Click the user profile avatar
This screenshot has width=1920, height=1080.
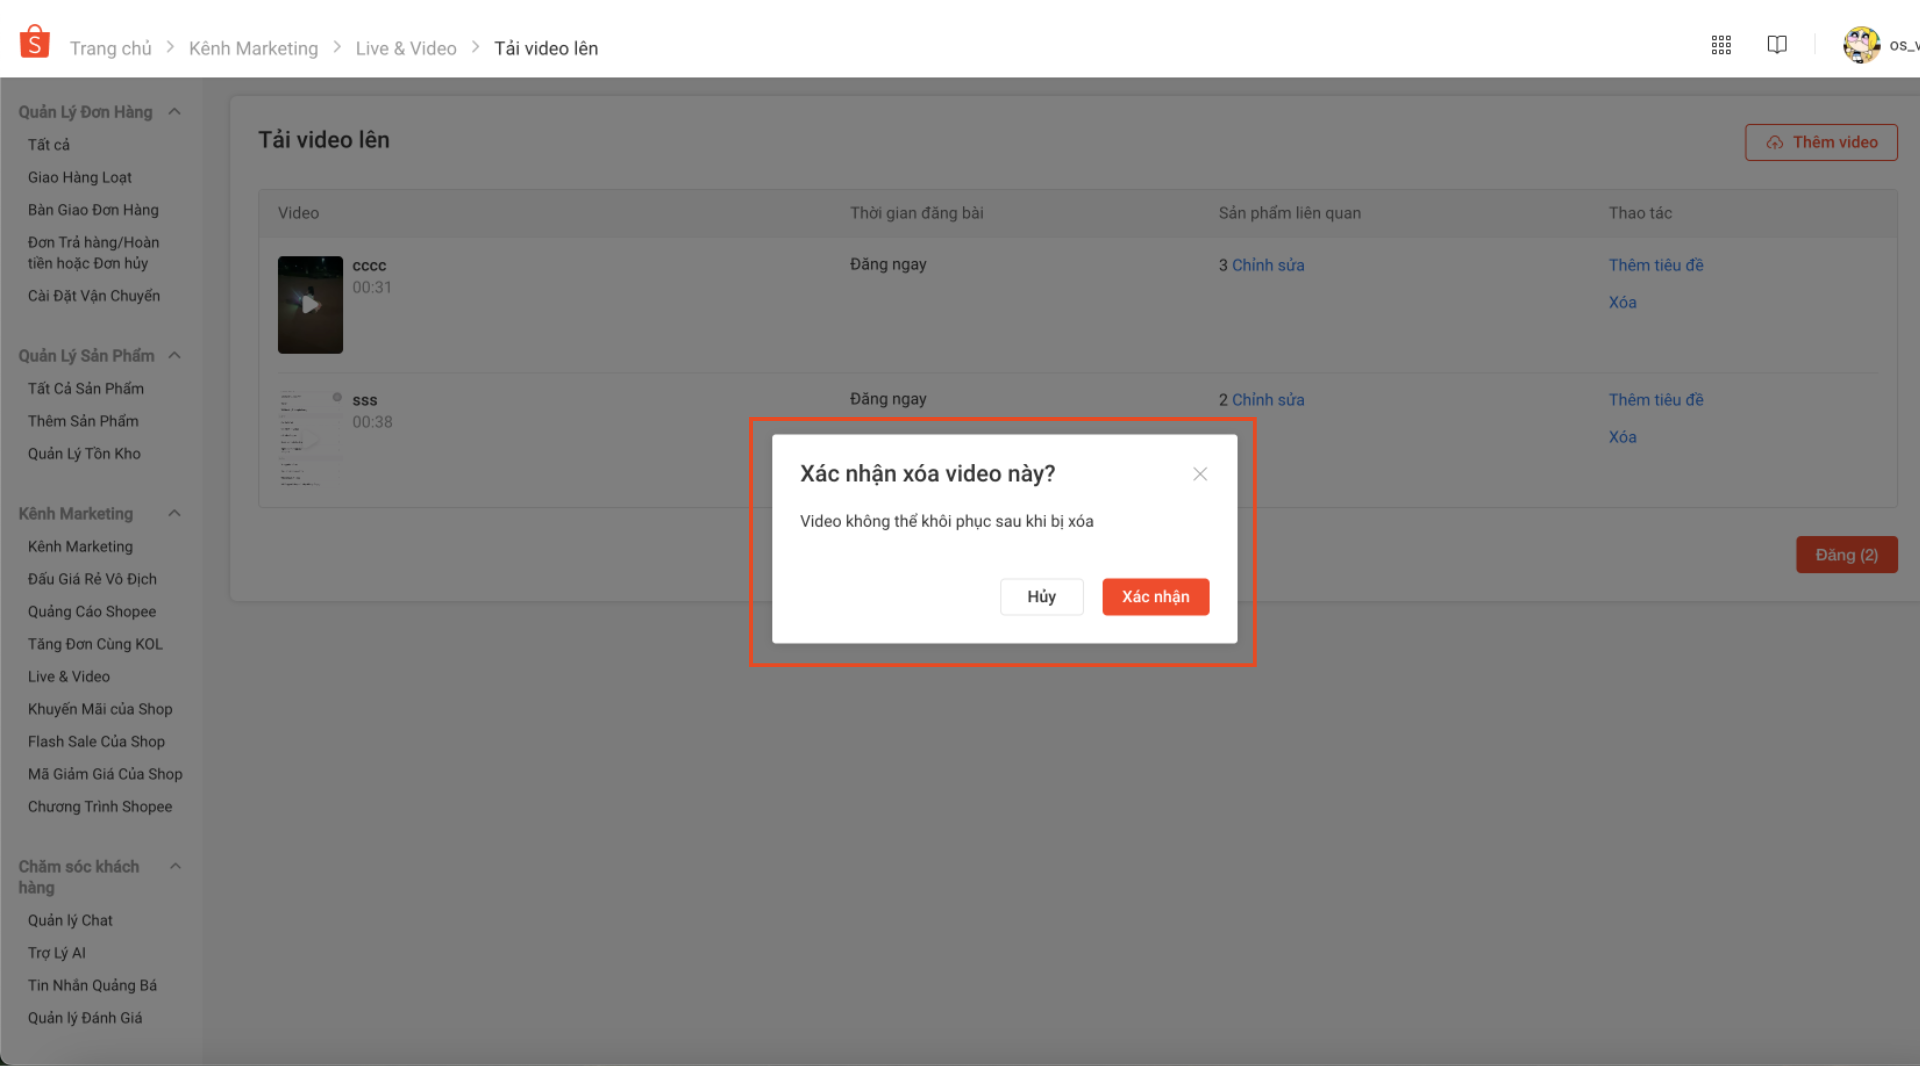1861,45
